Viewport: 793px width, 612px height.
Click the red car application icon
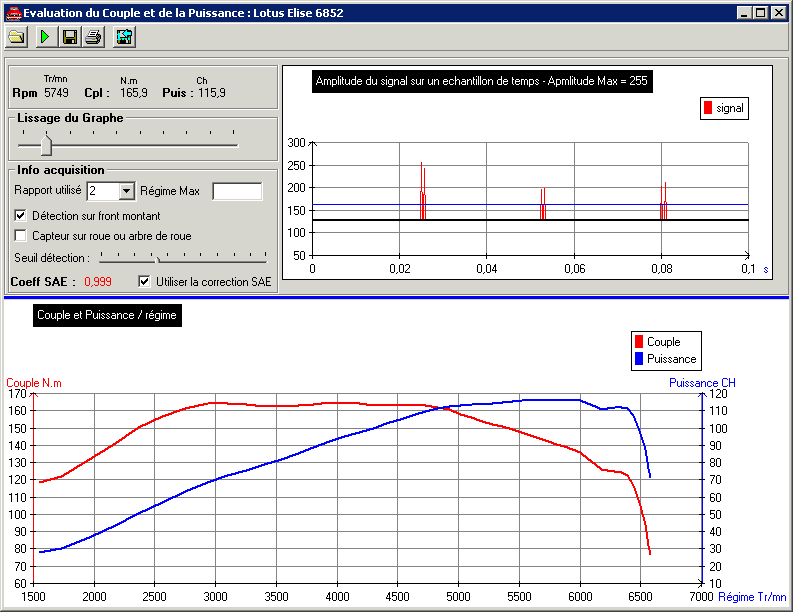coord(11,11)
